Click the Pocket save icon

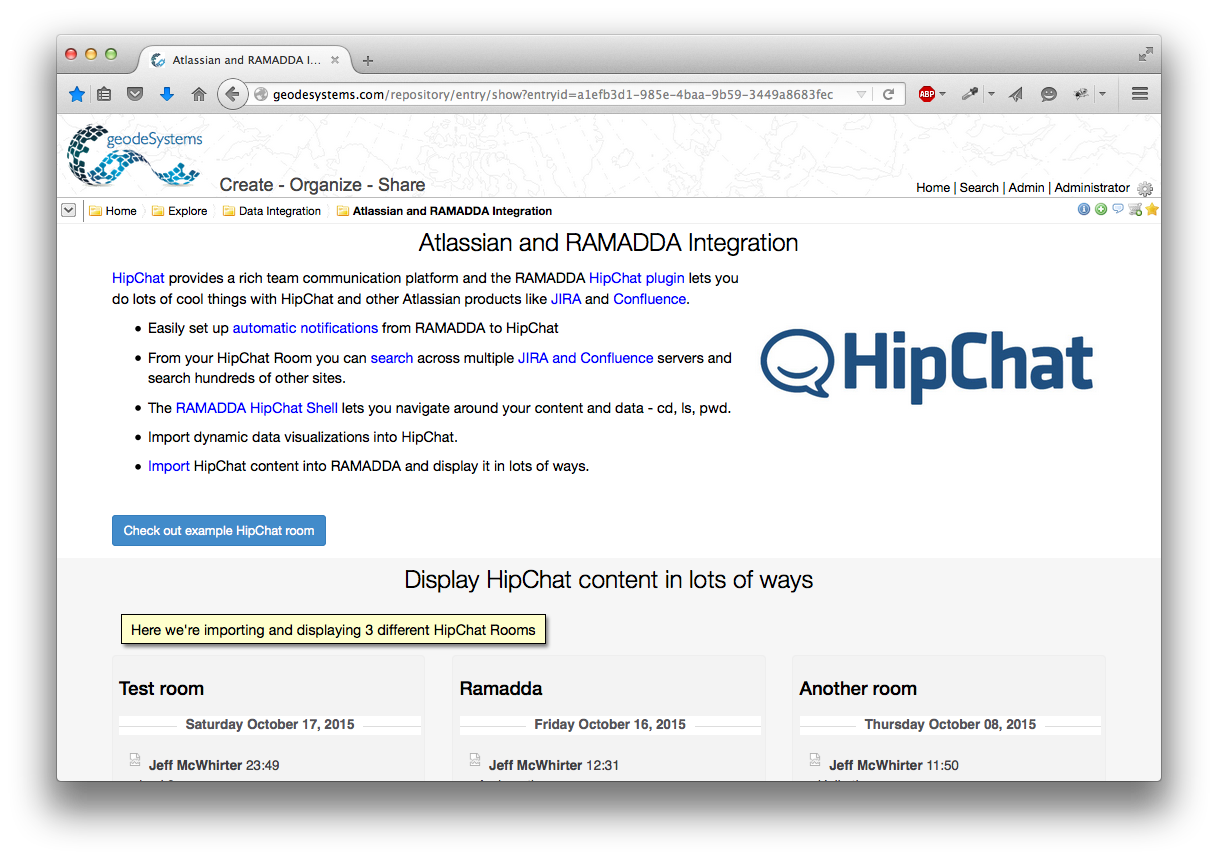pos(135,94)
